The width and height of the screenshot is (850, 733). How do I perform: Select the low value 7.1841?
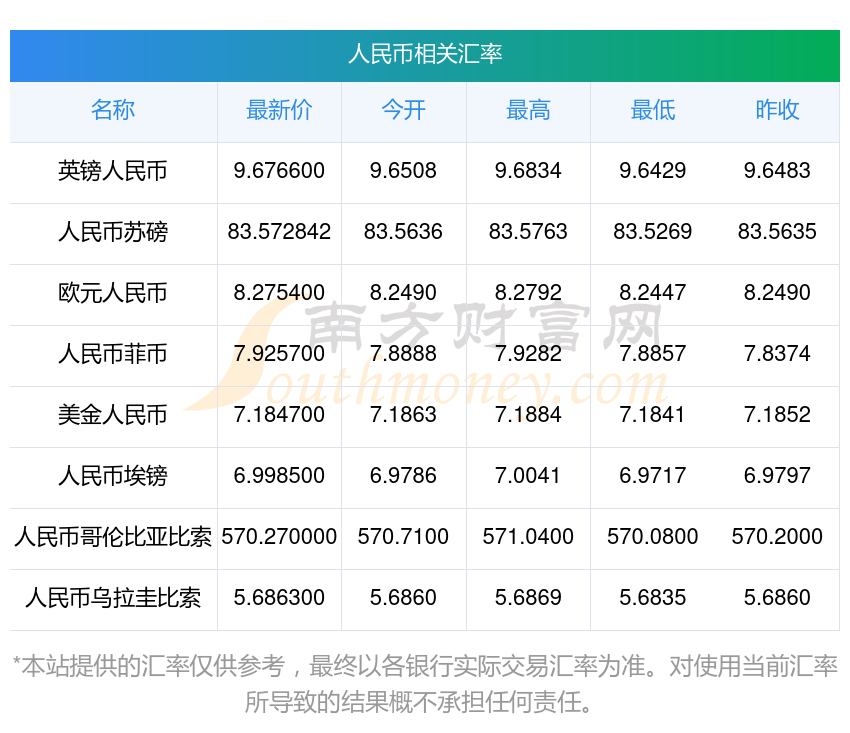pos(653,415)
